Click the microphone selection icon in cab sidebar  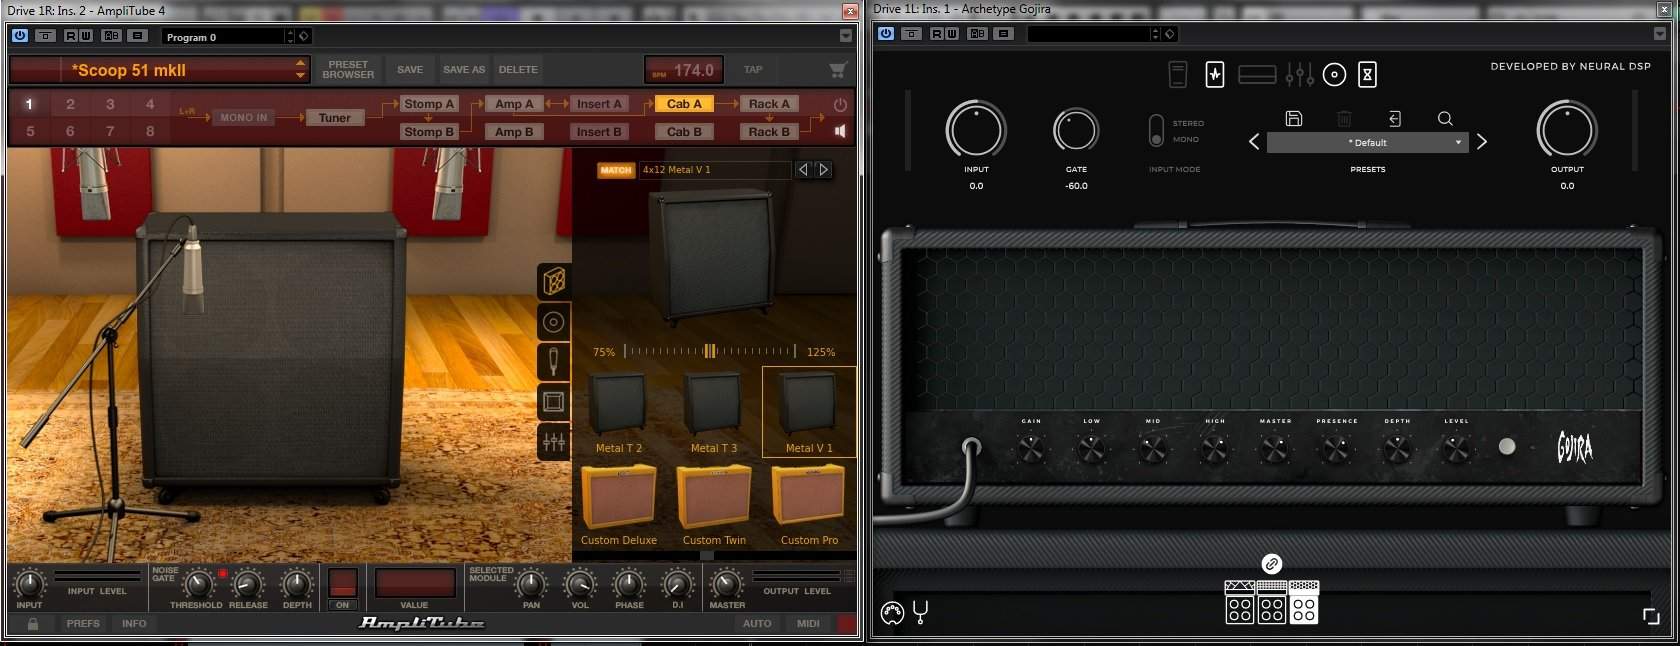554,361
